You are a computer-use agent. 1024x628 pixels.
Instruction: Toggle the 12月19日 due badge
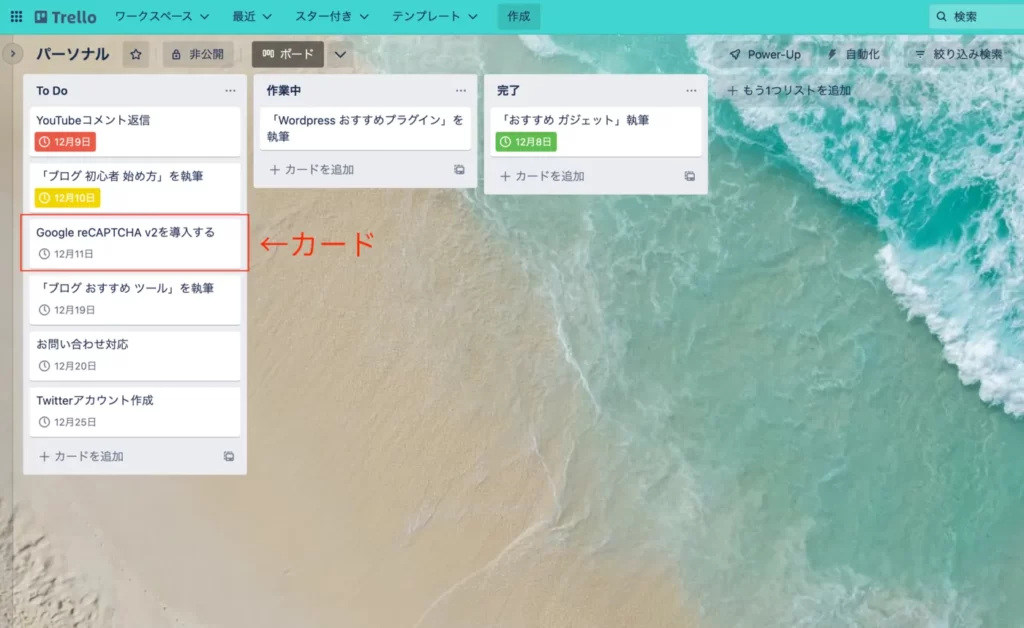[67, 310]
